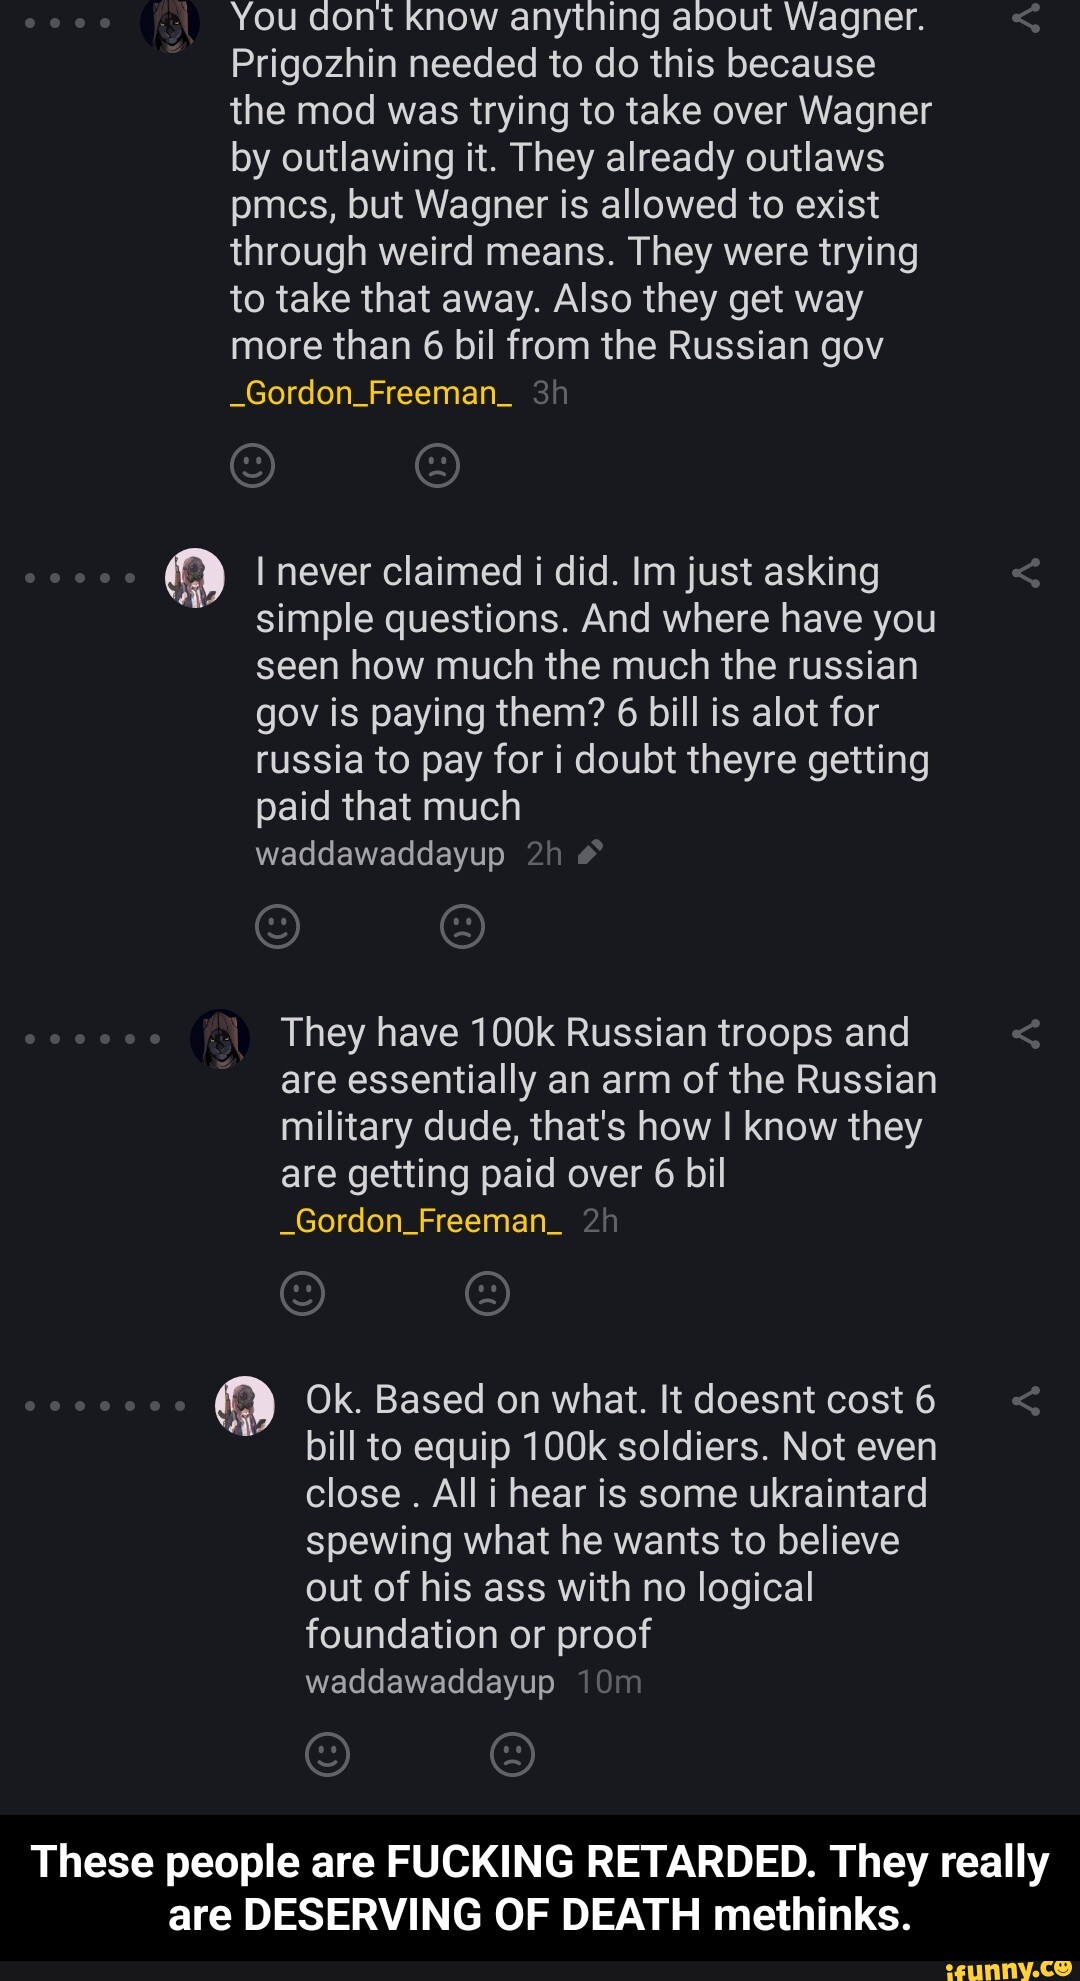Downvote the first comment with the frown icon
This screenshot has width=1080, height=1981.
(x=437, y=464)
